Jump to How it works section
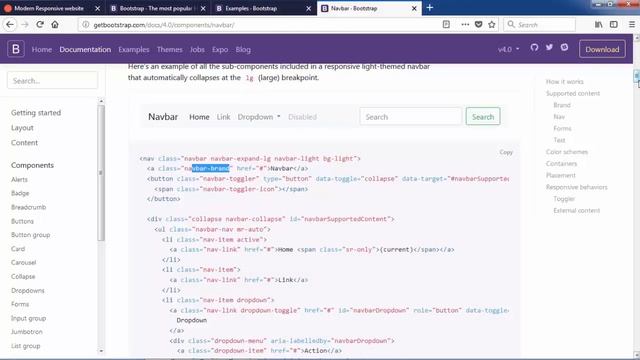Screen dimensions: 640x360 pos(565,82)
